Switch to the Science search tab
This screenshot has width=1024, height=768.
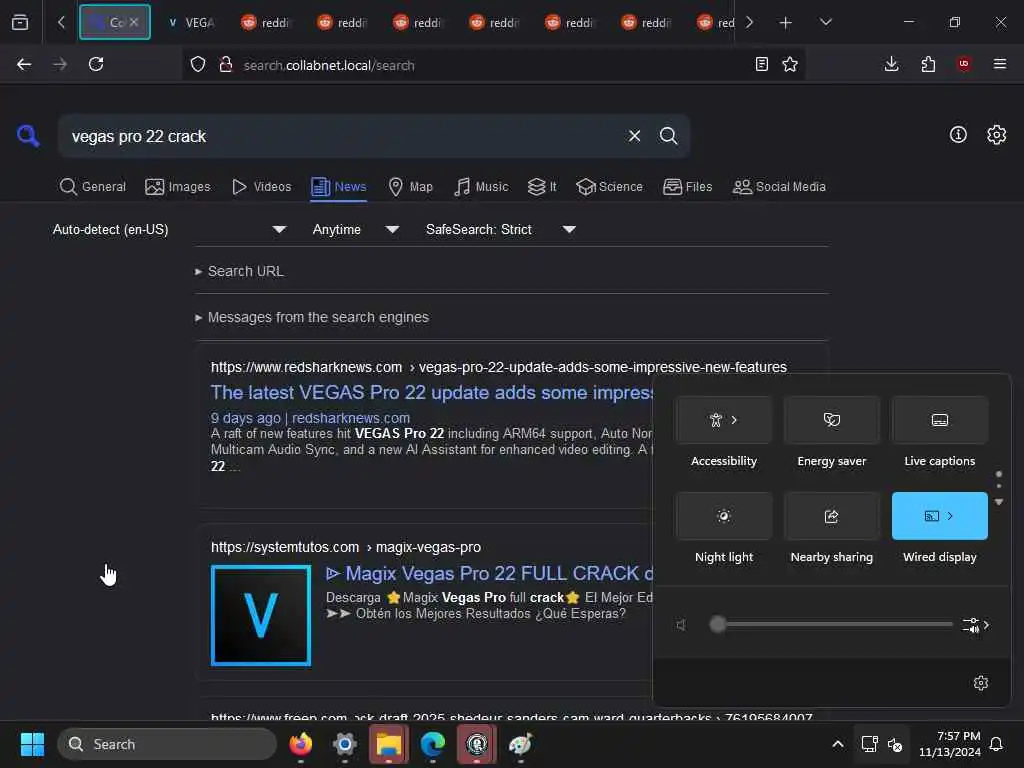(x=609, y=187)
